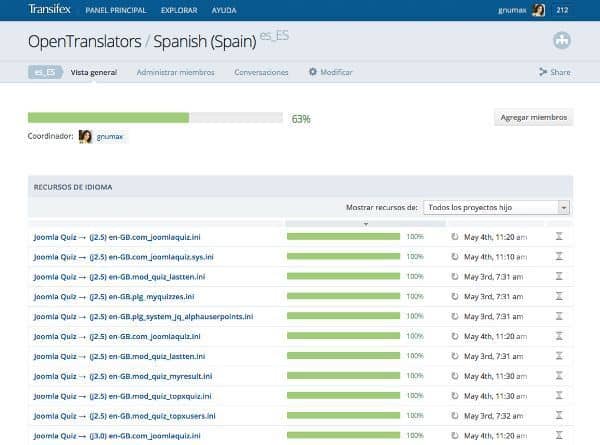Click the progress bar of mod_quiz_topxusers.ini row
The height and width of the screenshot is (445, 600).
343,416
